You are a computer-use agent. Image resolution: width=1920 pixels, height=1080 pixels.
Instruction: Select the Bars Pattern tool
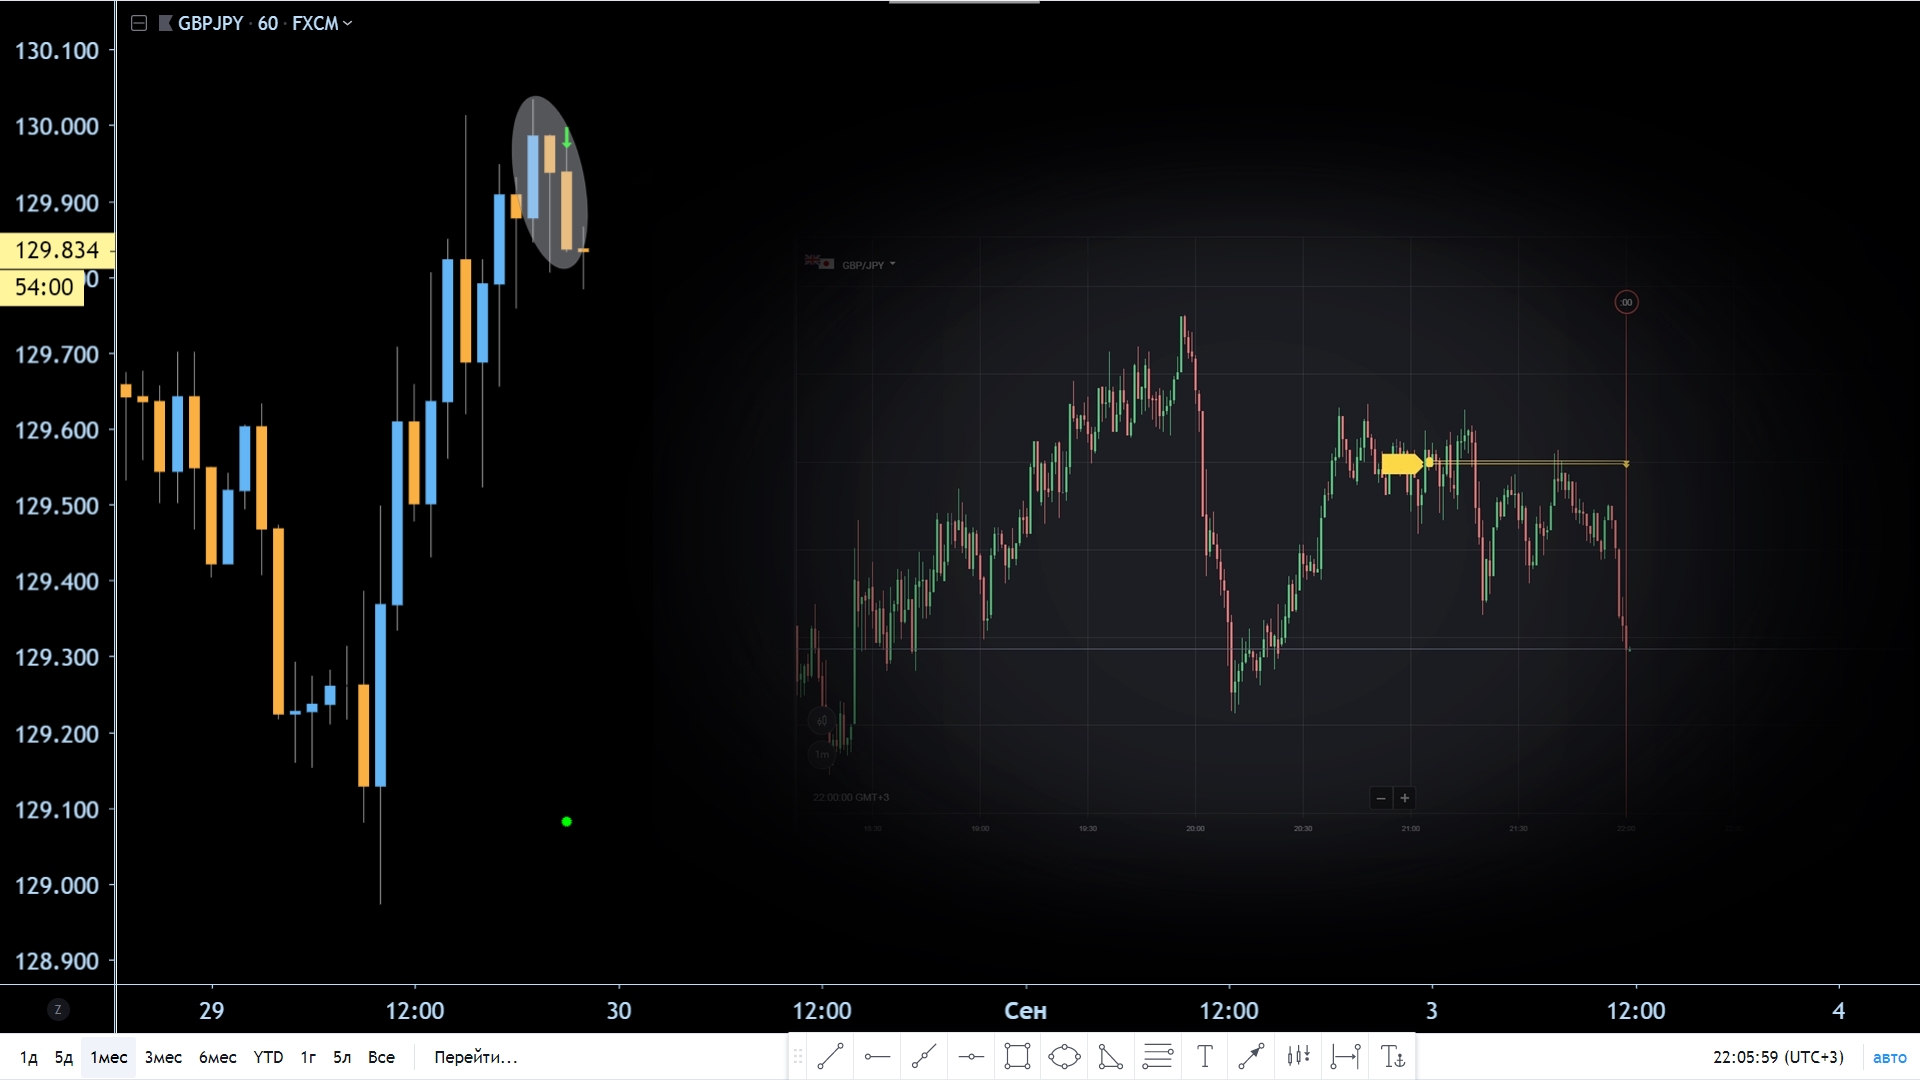coord(1298,1056)
